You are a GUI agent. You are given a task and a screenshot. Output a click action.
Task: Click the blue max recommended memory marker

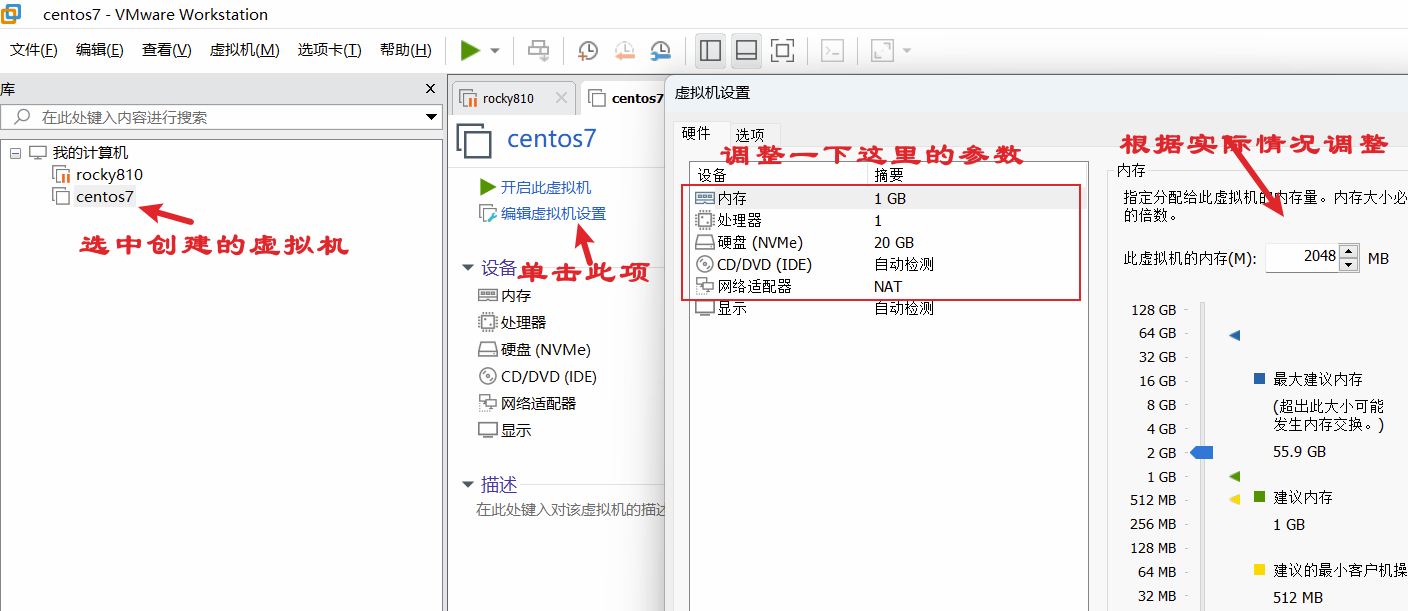[1234, 336]
